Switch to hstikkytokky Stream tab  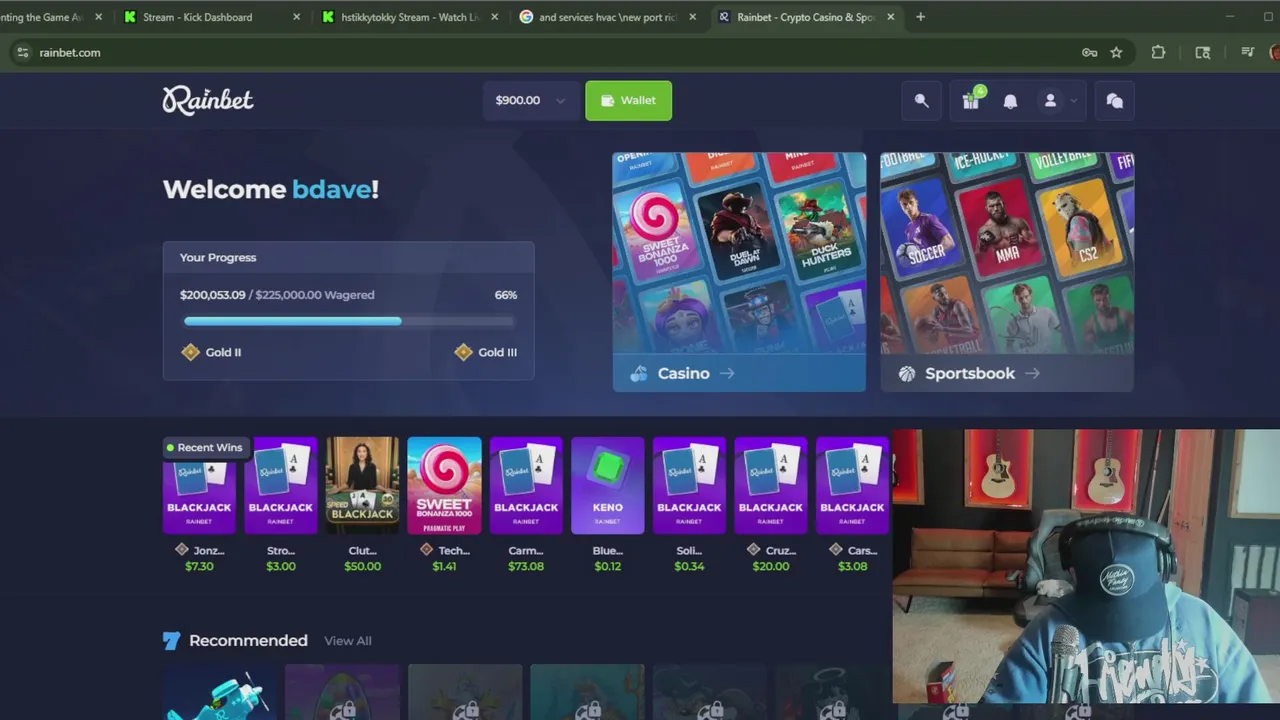410,17
